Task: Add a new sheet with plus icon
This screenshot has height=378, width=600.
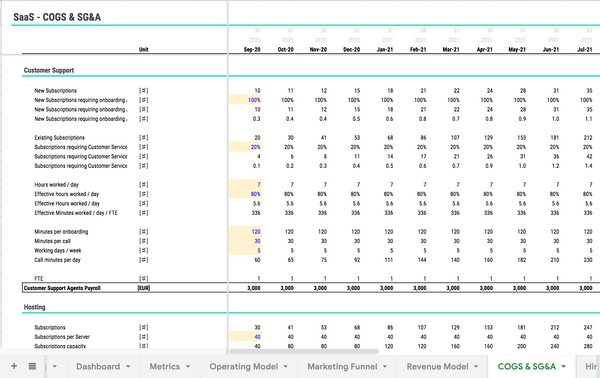Action: (14, 366)
